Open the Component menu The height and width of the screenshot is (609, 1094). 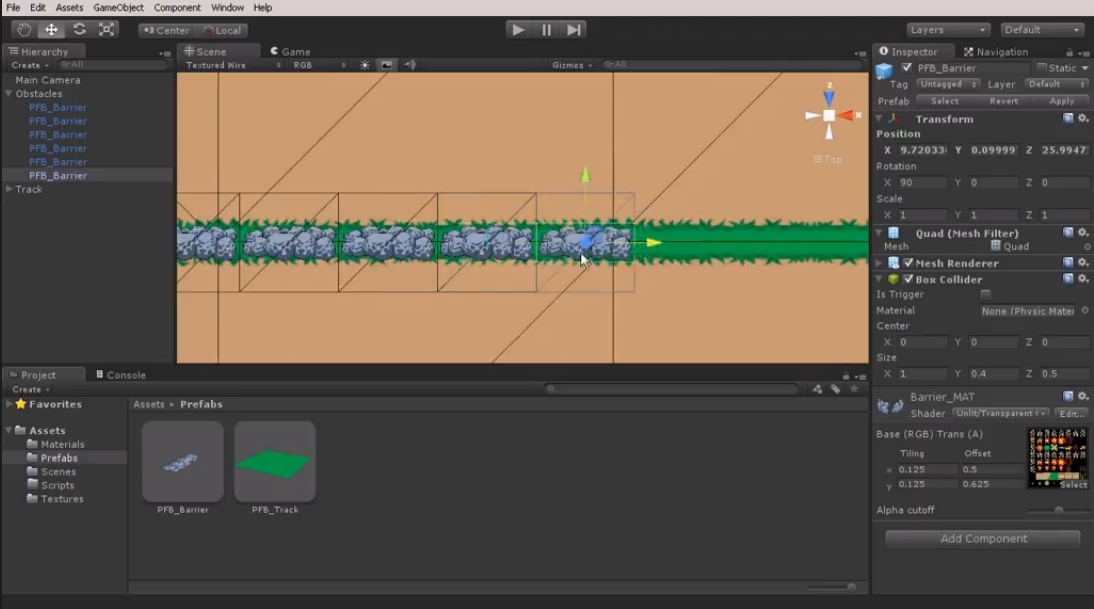coord(177,8)
